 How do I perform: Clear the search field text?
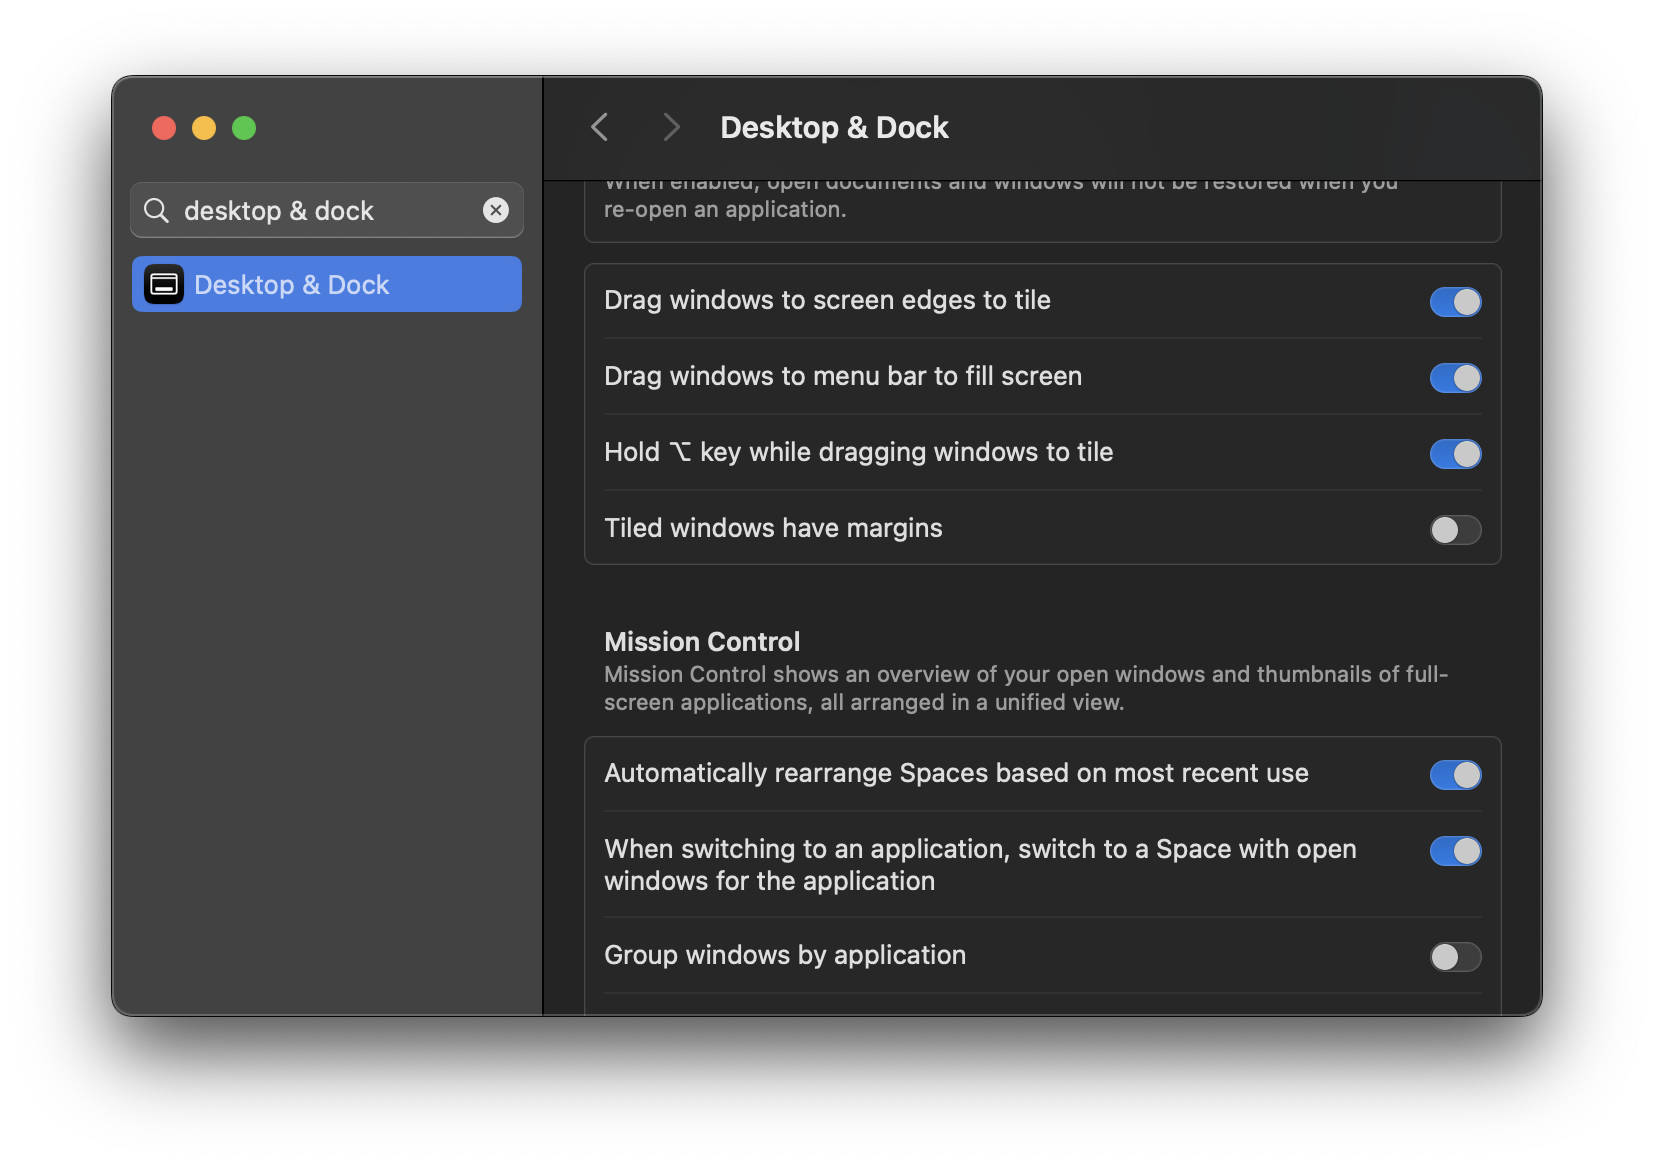tap(496, 210)
